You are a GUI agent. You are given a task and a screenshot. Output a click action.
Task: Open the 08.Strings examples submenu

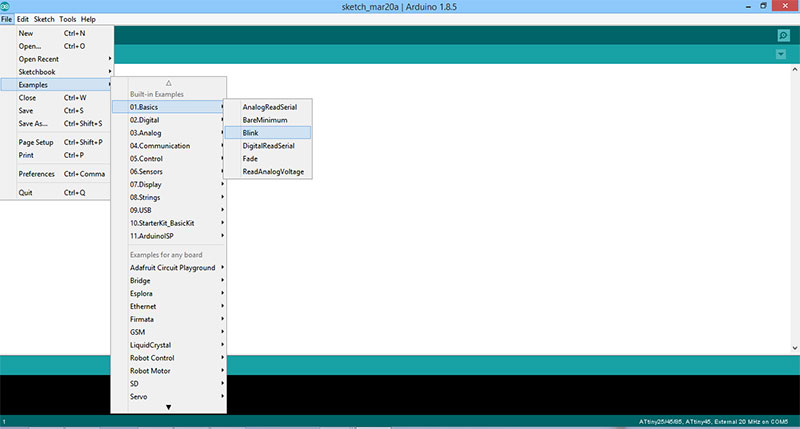click(169, 197)
